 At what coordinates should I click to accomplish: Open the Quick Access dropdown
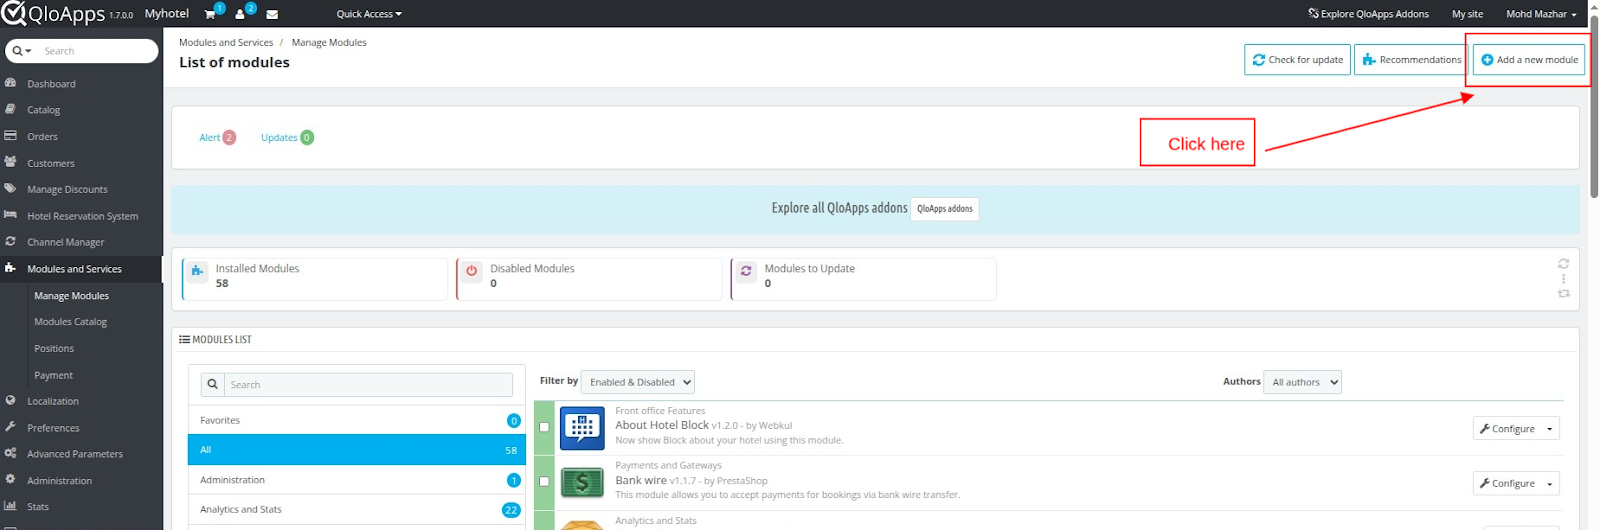369,14
